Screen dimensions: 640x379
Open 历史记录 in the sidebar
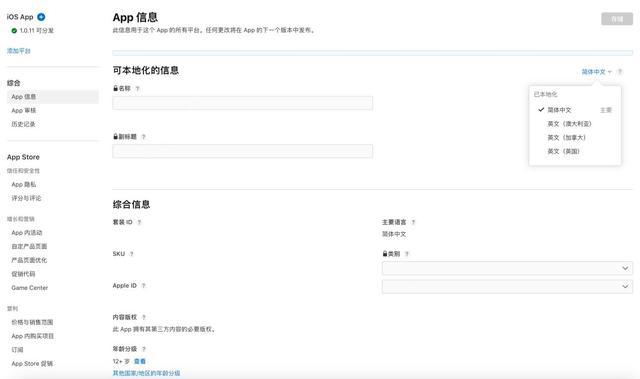[x=23, y=124]
